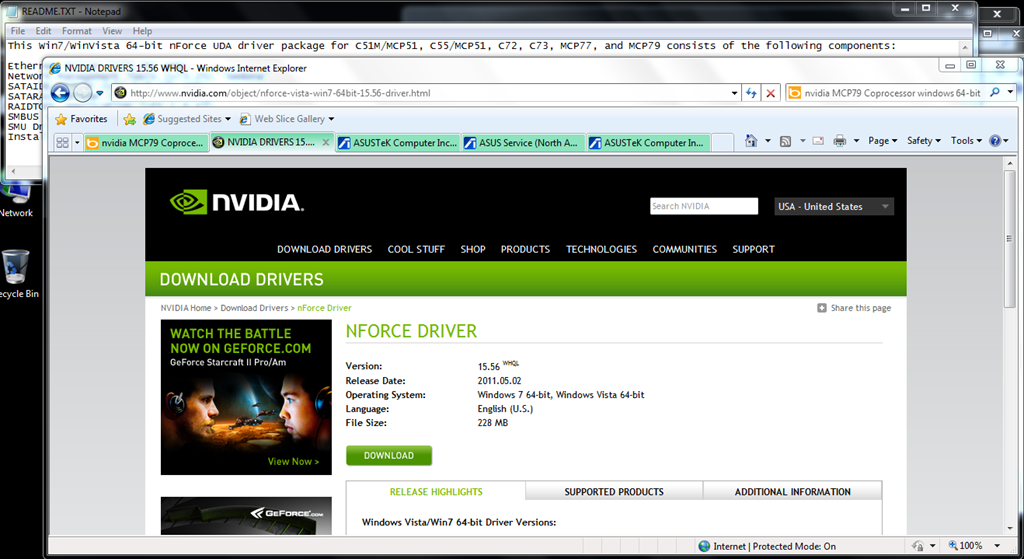Open TECHNOLOGIES in NVIDIA navigation
The width and height of the screenshot is (1024, 559).
(601, 249)
